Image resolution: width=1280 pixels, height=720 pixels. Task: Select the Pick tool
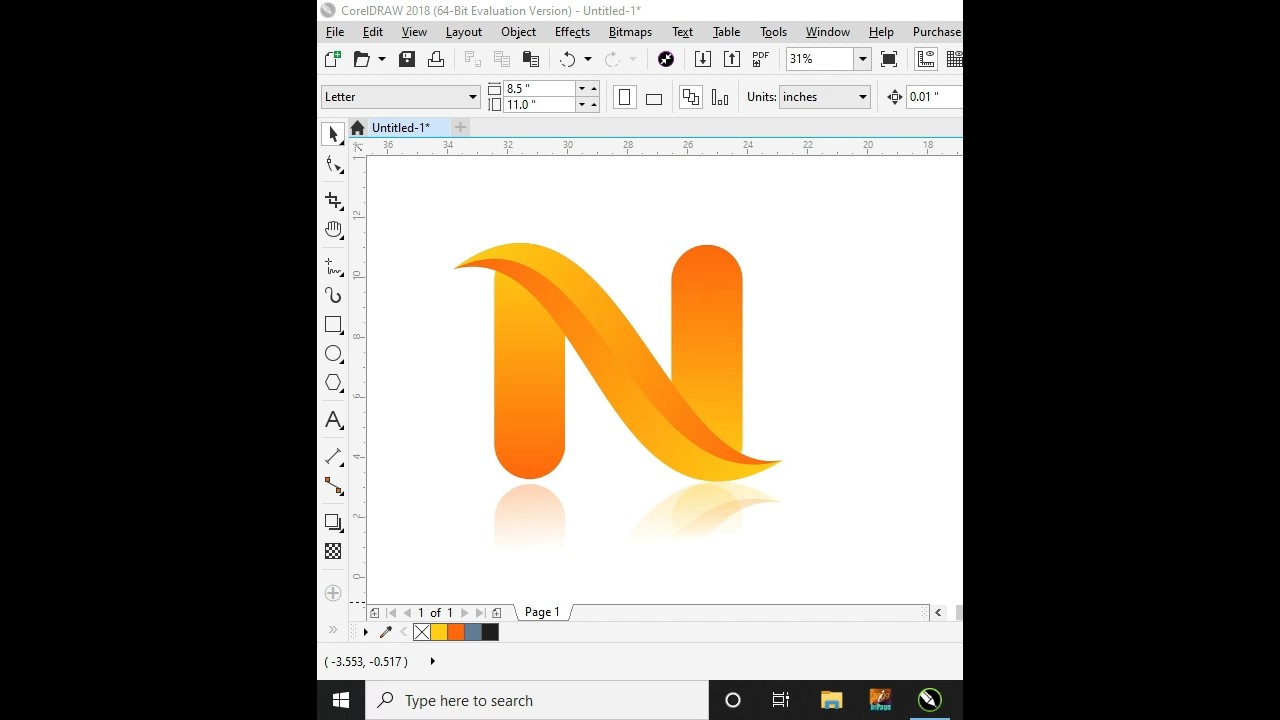[333, 135]
